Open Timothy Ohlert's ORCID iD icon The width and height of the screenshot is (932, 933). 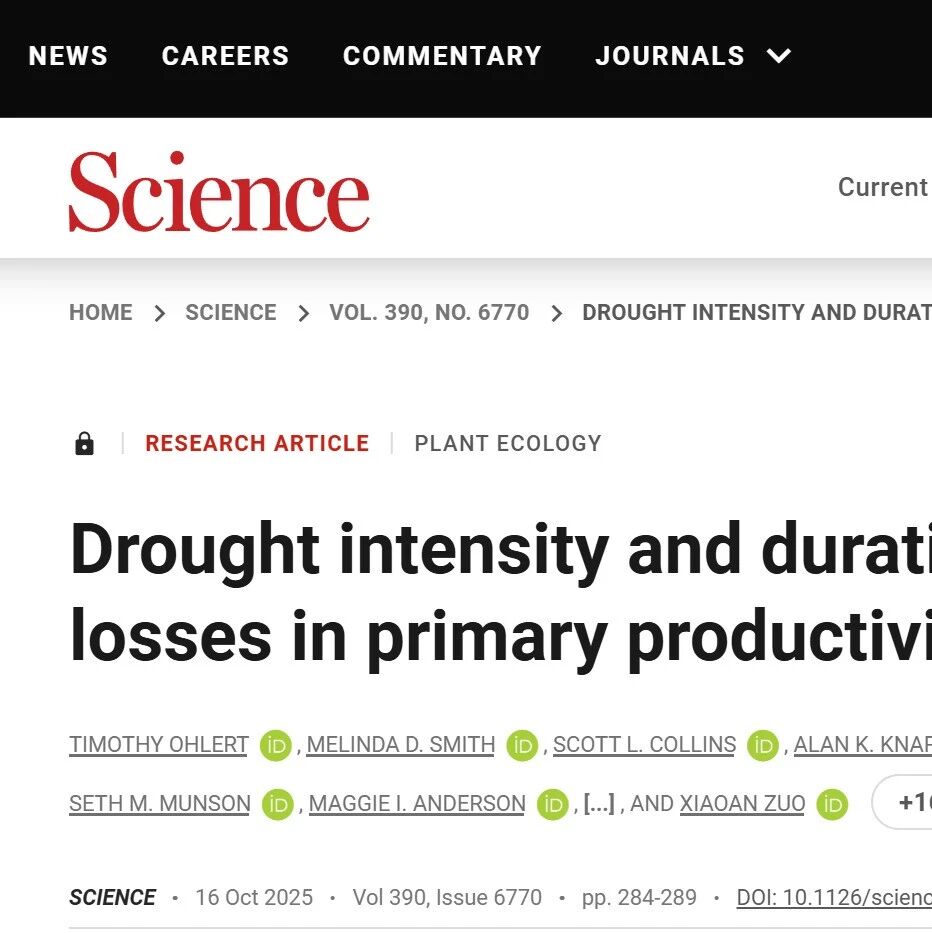point(276,746)
